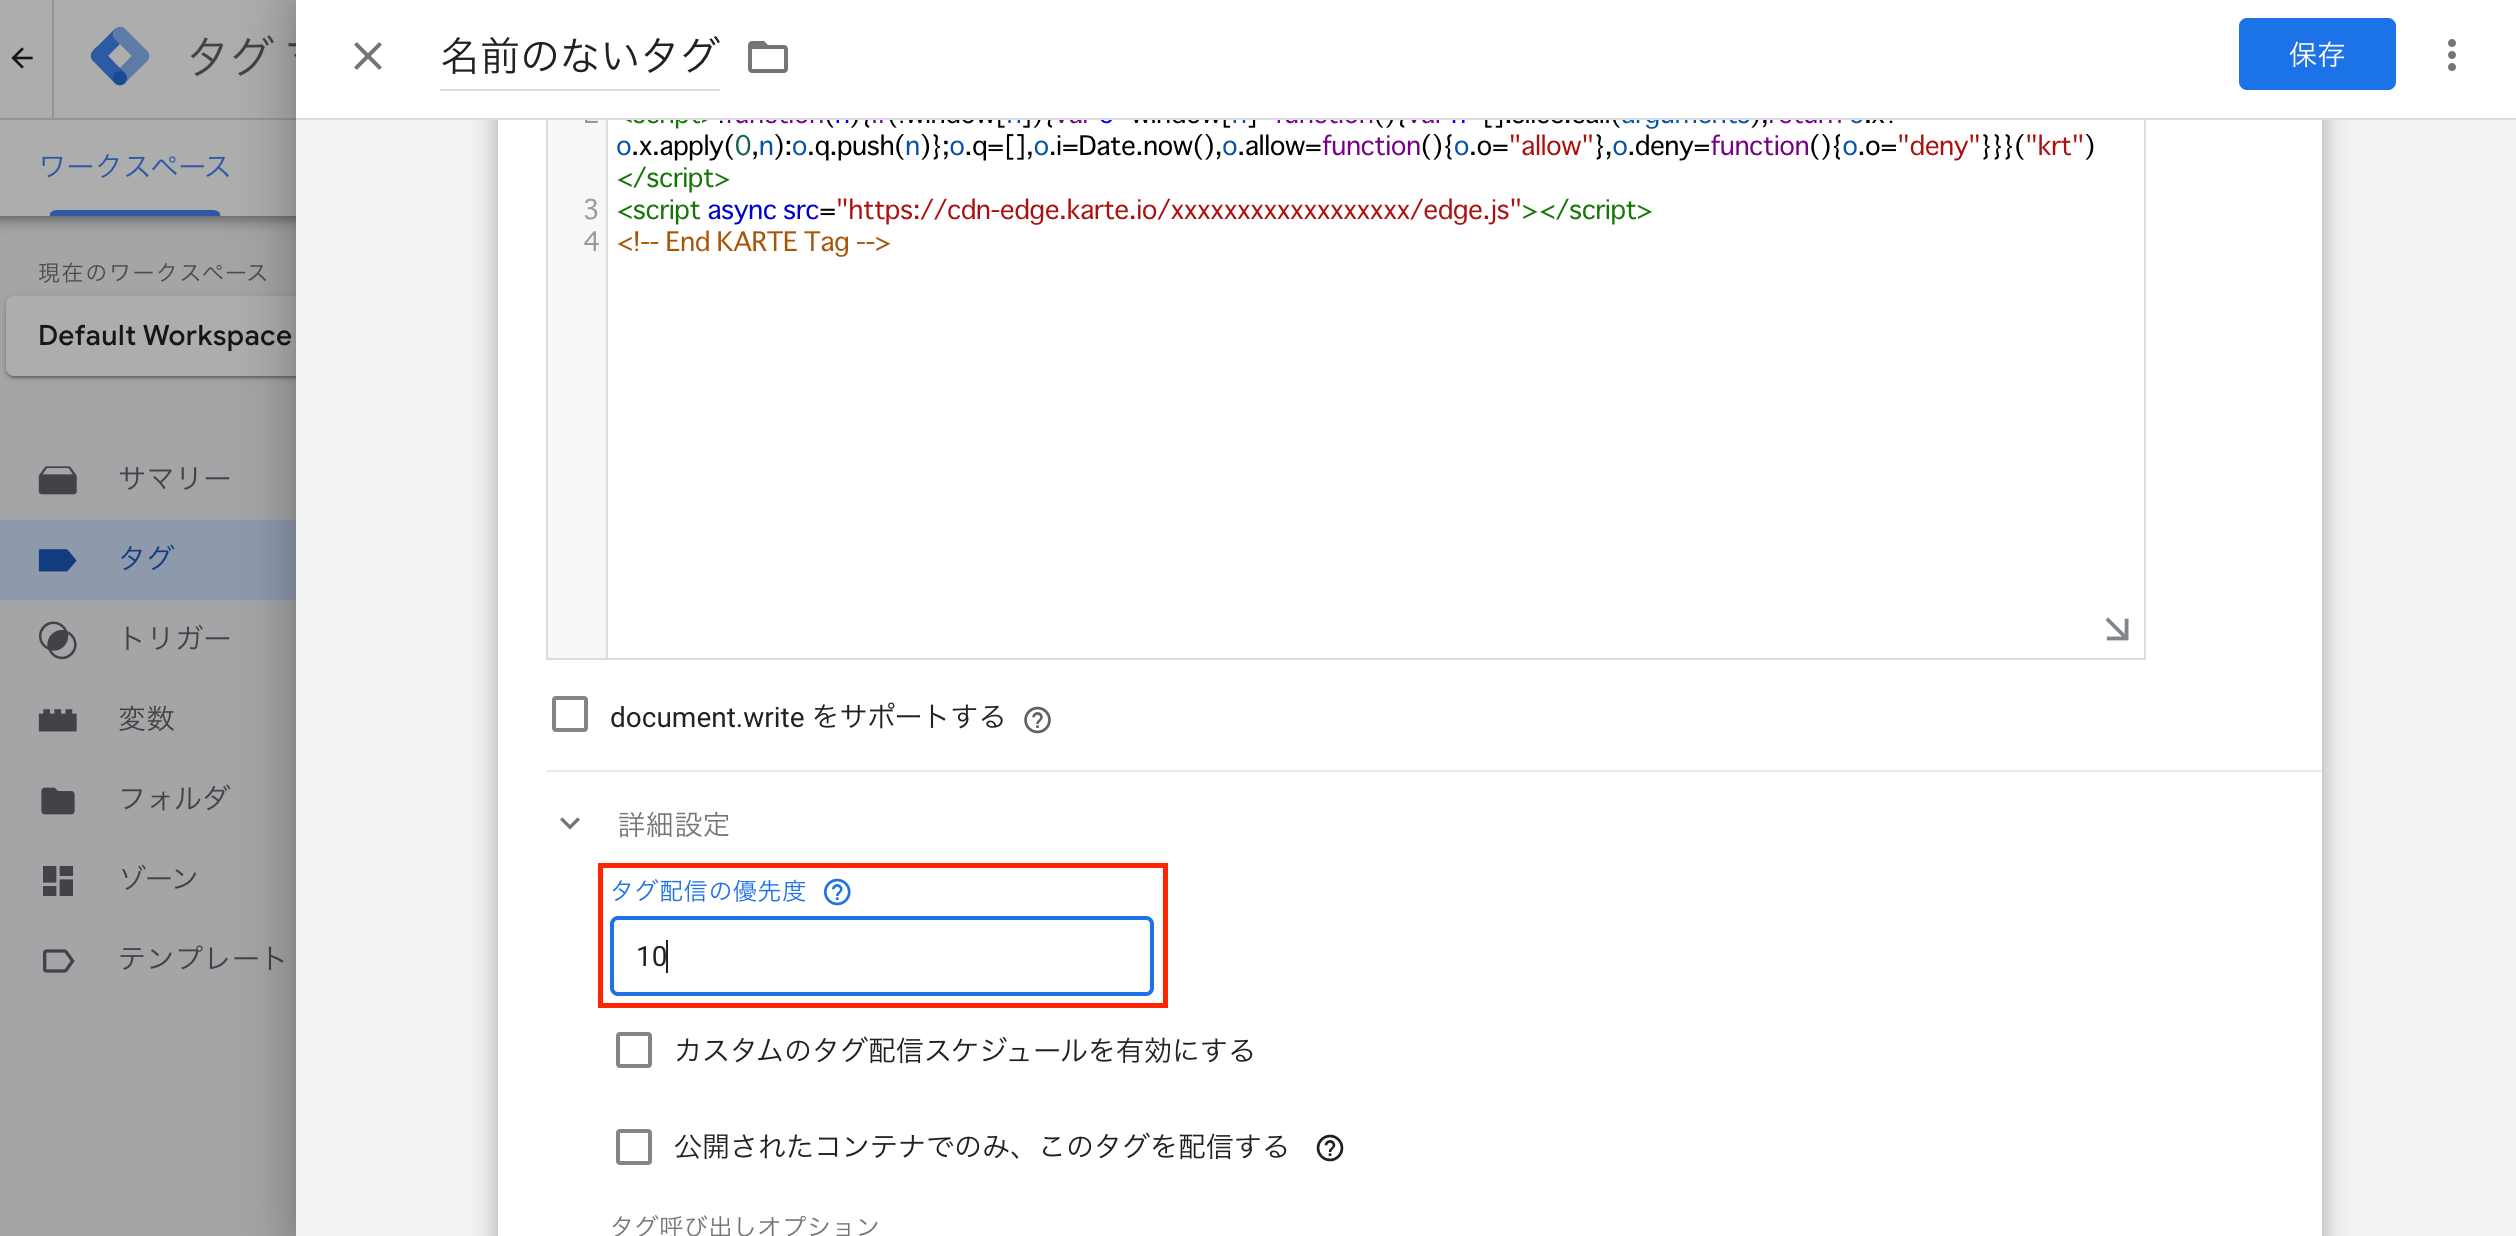
Task: Switch to the ワークスペース tab
Action: click(x=135, y=166)
